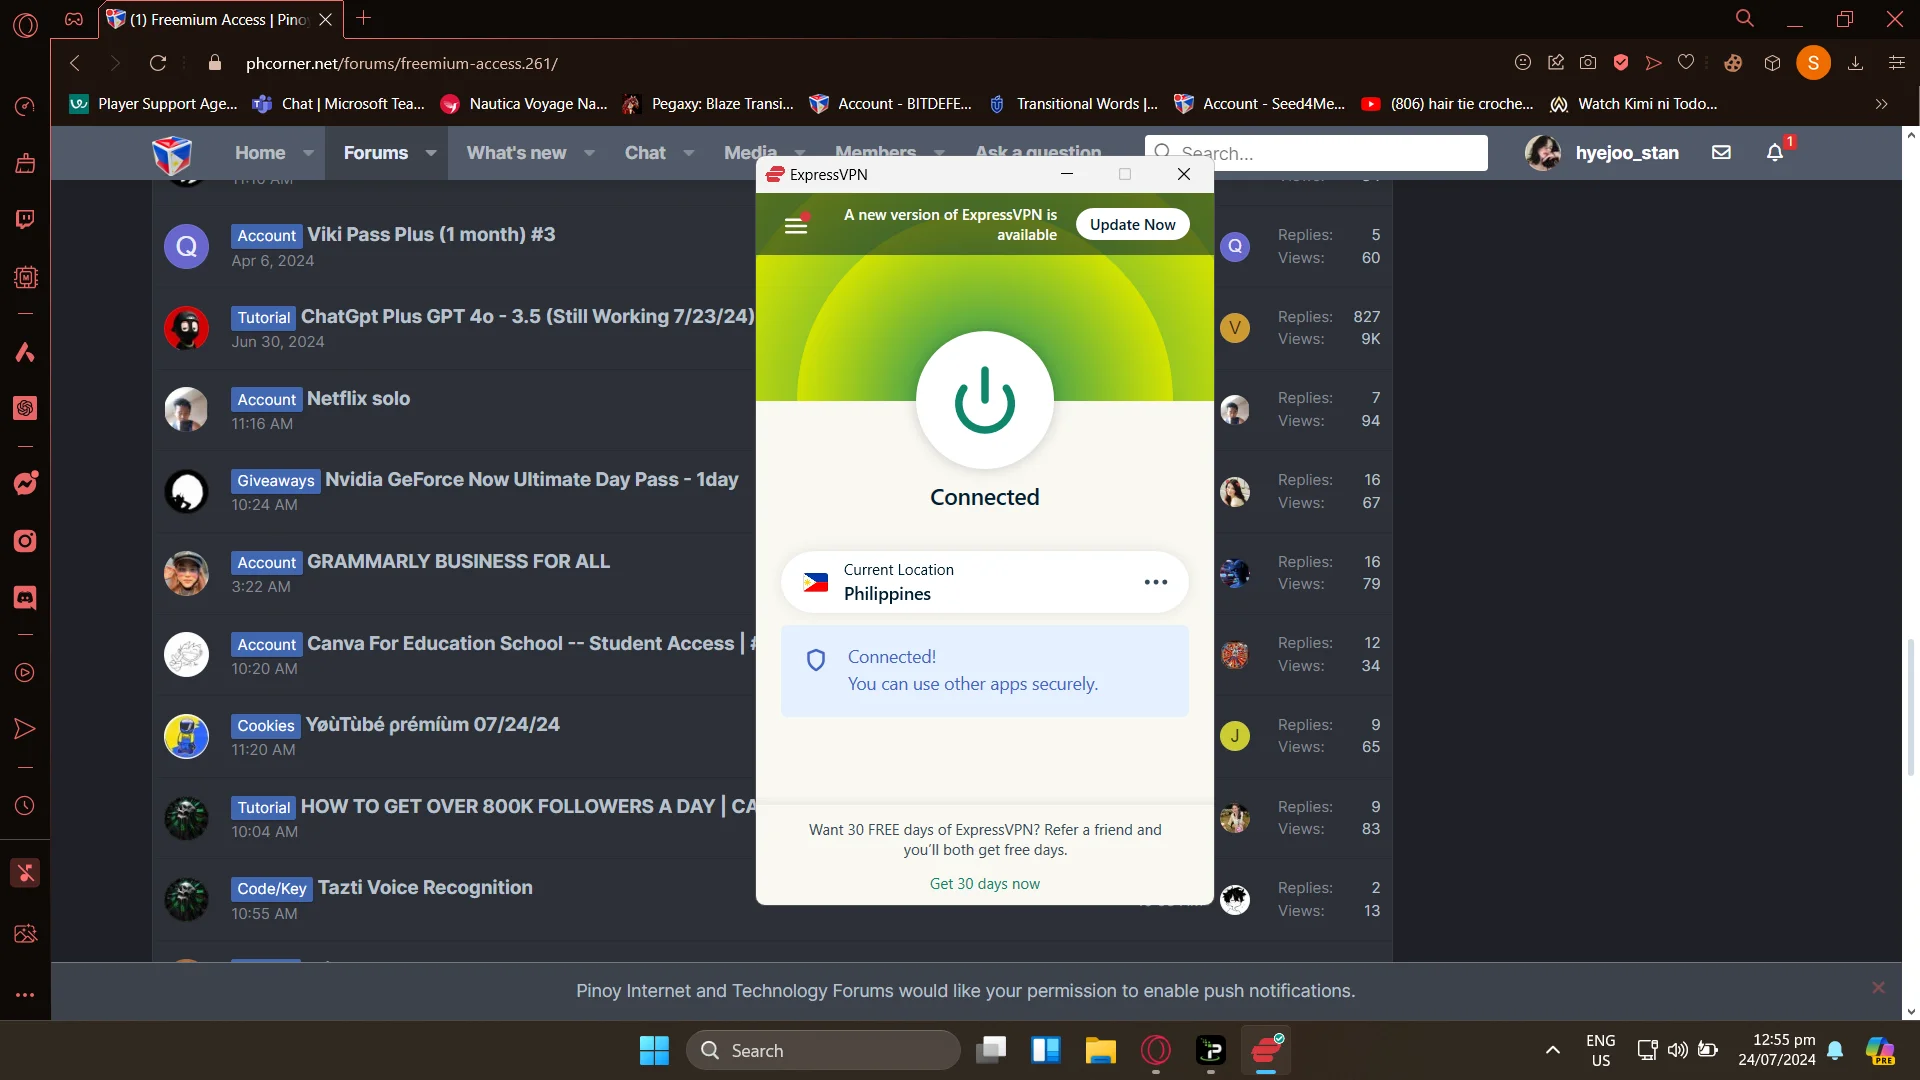Viewport: 1920px width, 1080px height.
Task: Open Opera sidebar Aria AI icon
Action: 25,352
